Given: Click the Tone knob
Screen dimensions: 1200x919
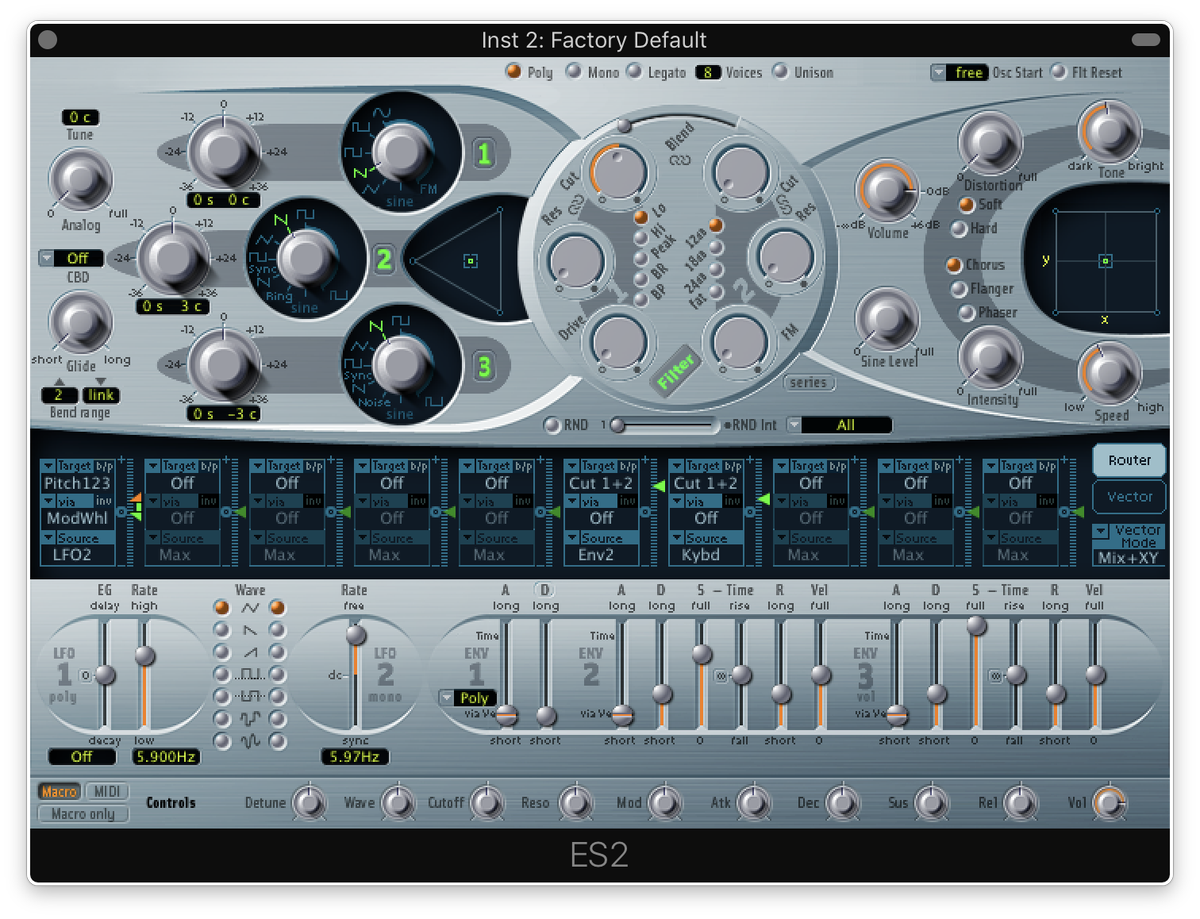Looking at the screenshot, I should (x=1109, y=131).
